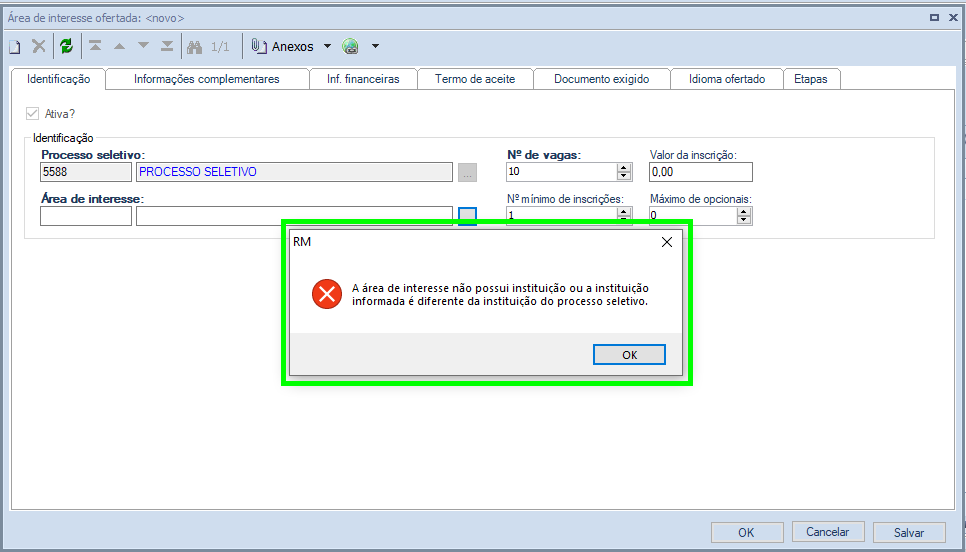Go to last record arrow icon

167,46
